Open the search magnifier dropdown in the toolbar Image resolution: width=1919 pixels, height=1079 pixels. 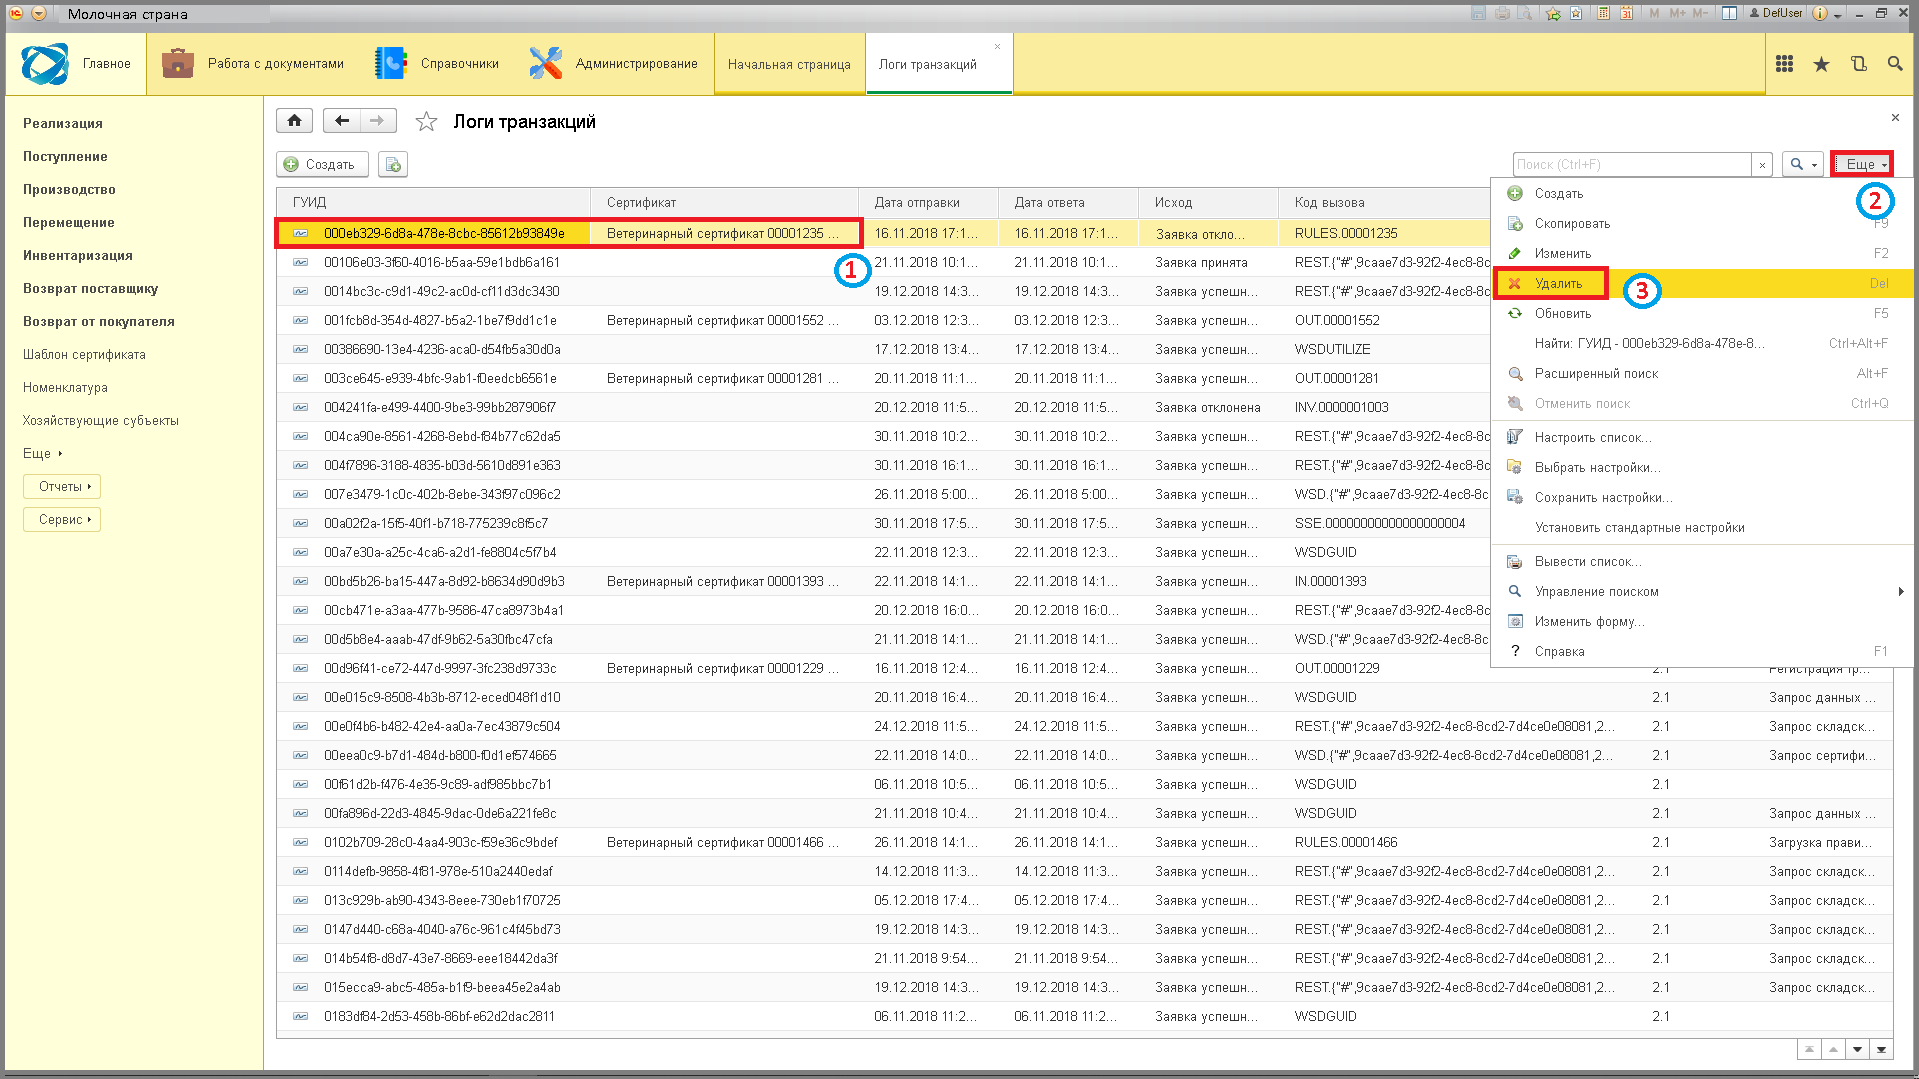click(1803, 164)
